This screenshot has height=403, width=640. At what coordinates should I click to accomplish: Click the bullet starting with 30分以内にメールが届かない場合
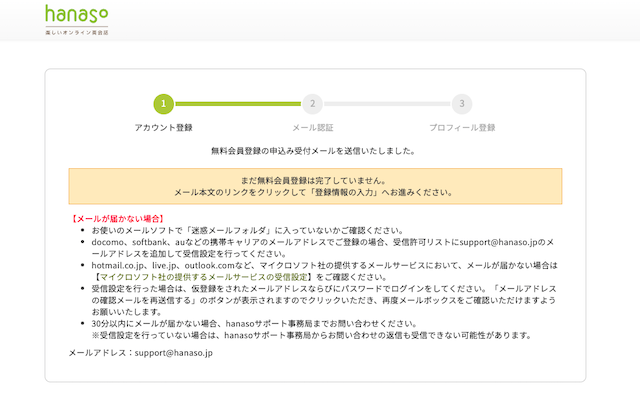(255, 324)
